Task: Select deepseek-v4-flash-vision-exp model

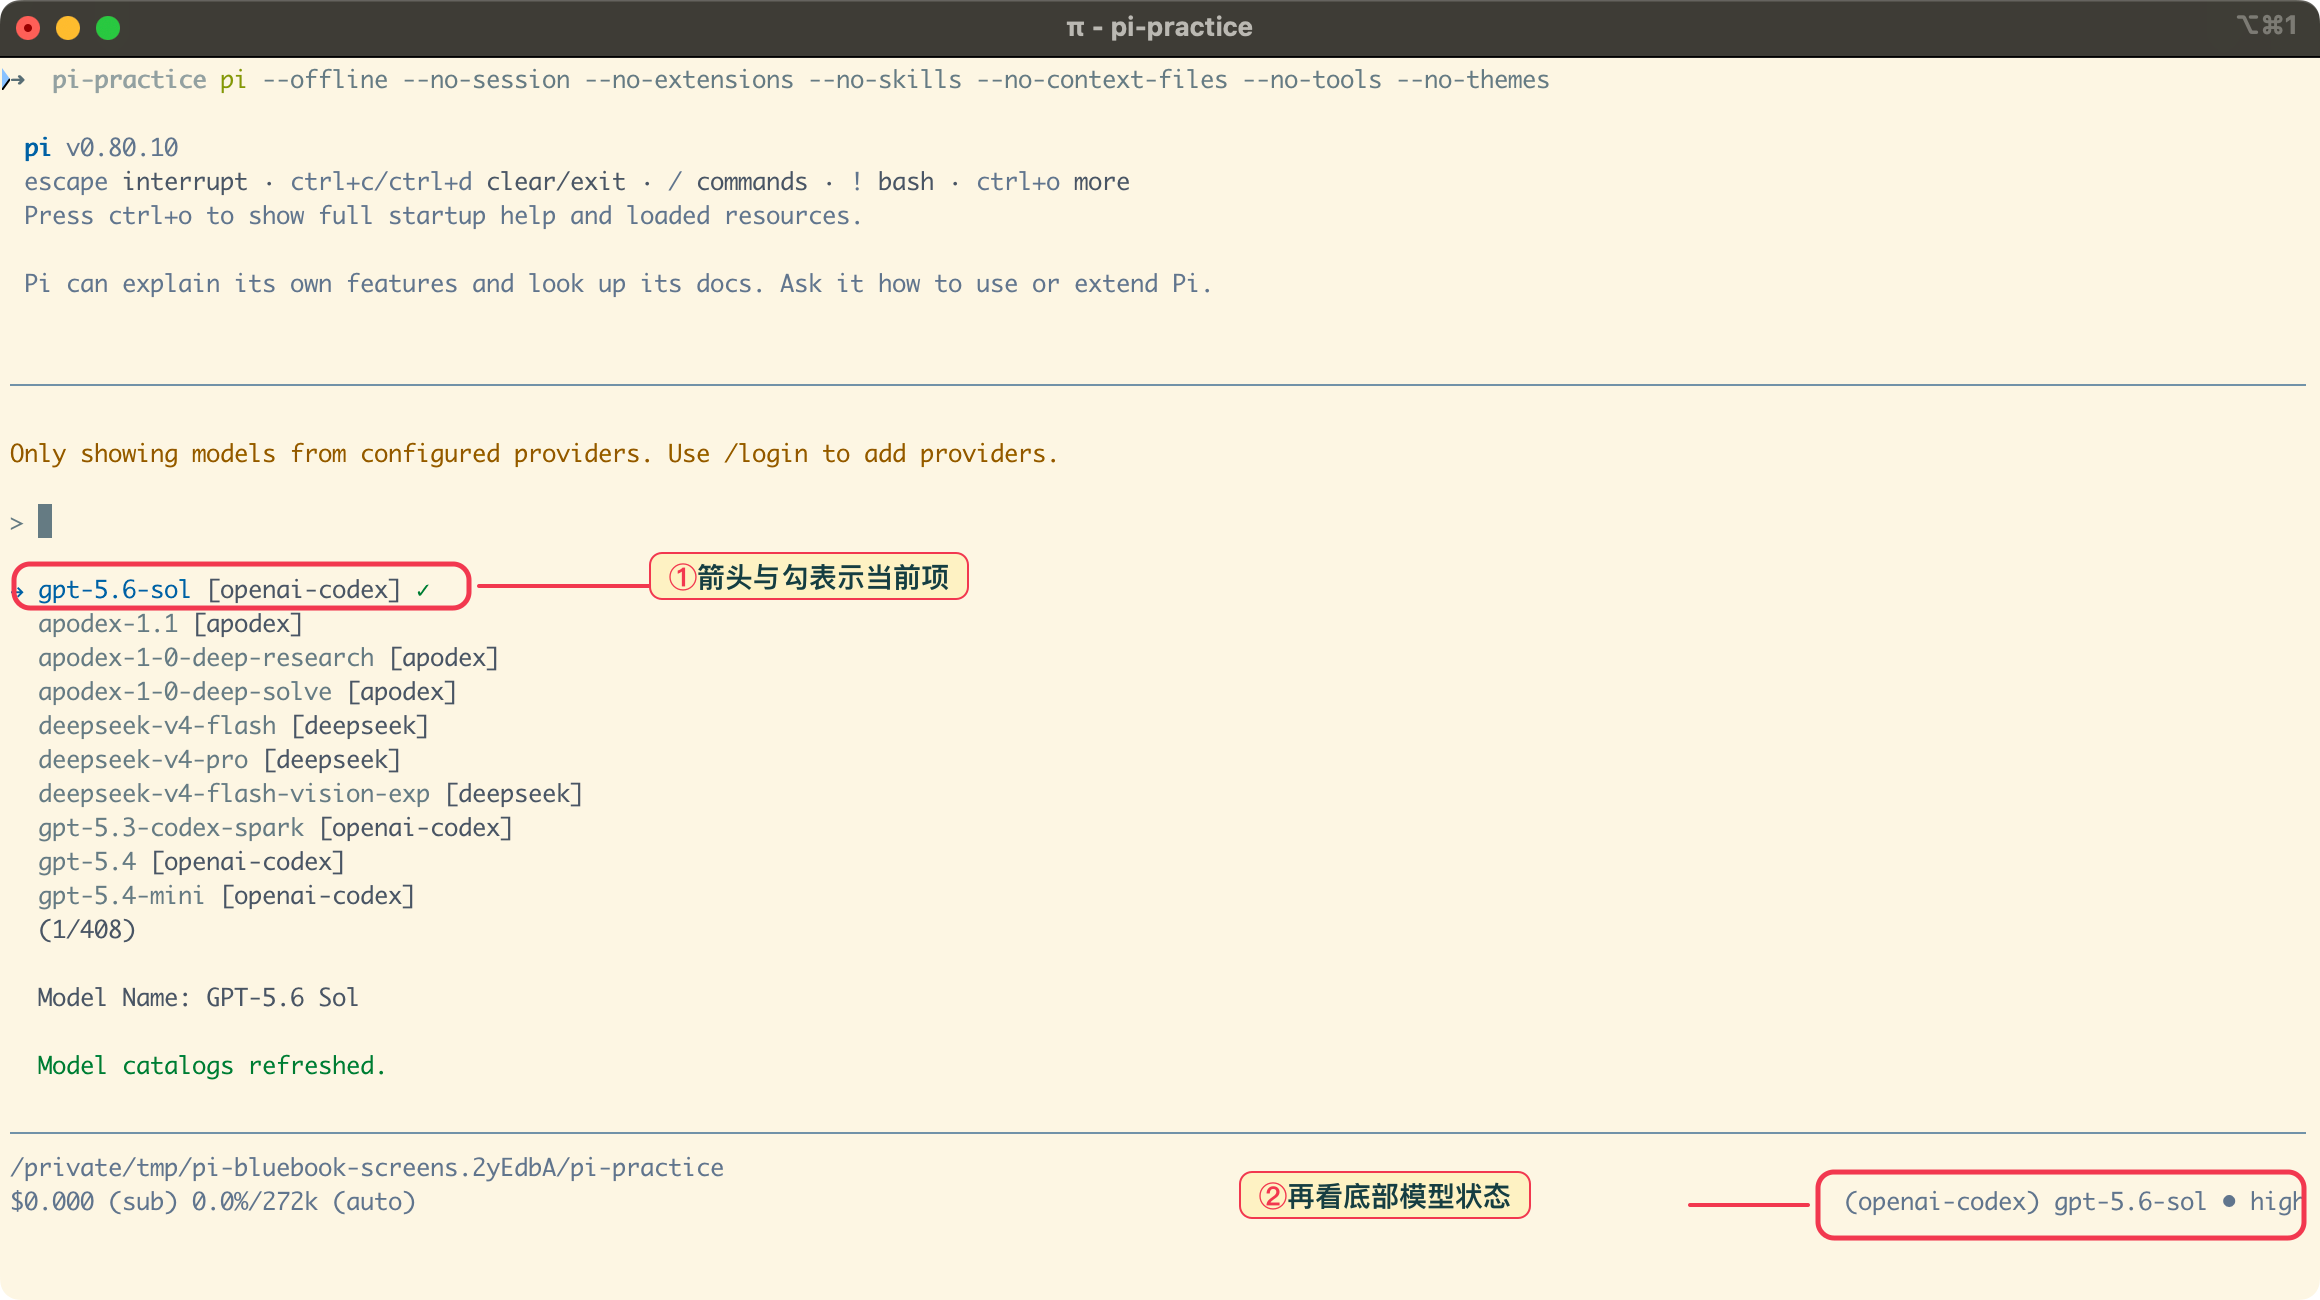Action: [x=310, y=793]
